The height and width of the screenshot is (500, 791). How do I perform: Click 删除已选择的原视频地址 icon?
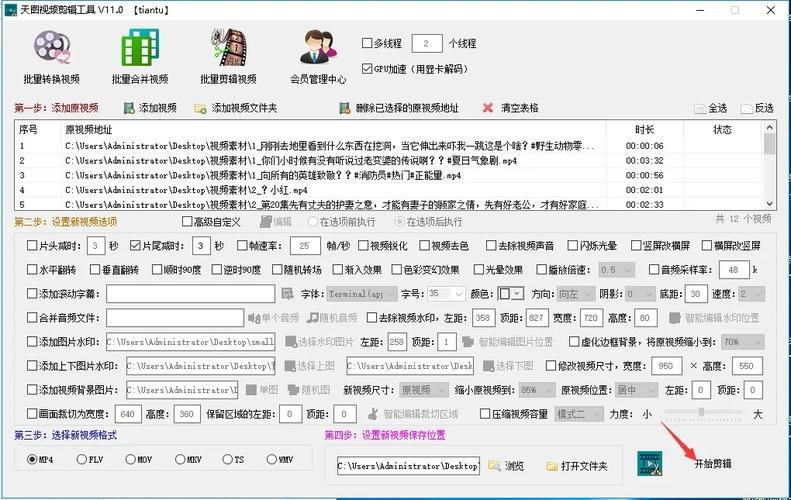tap(345, 108)
